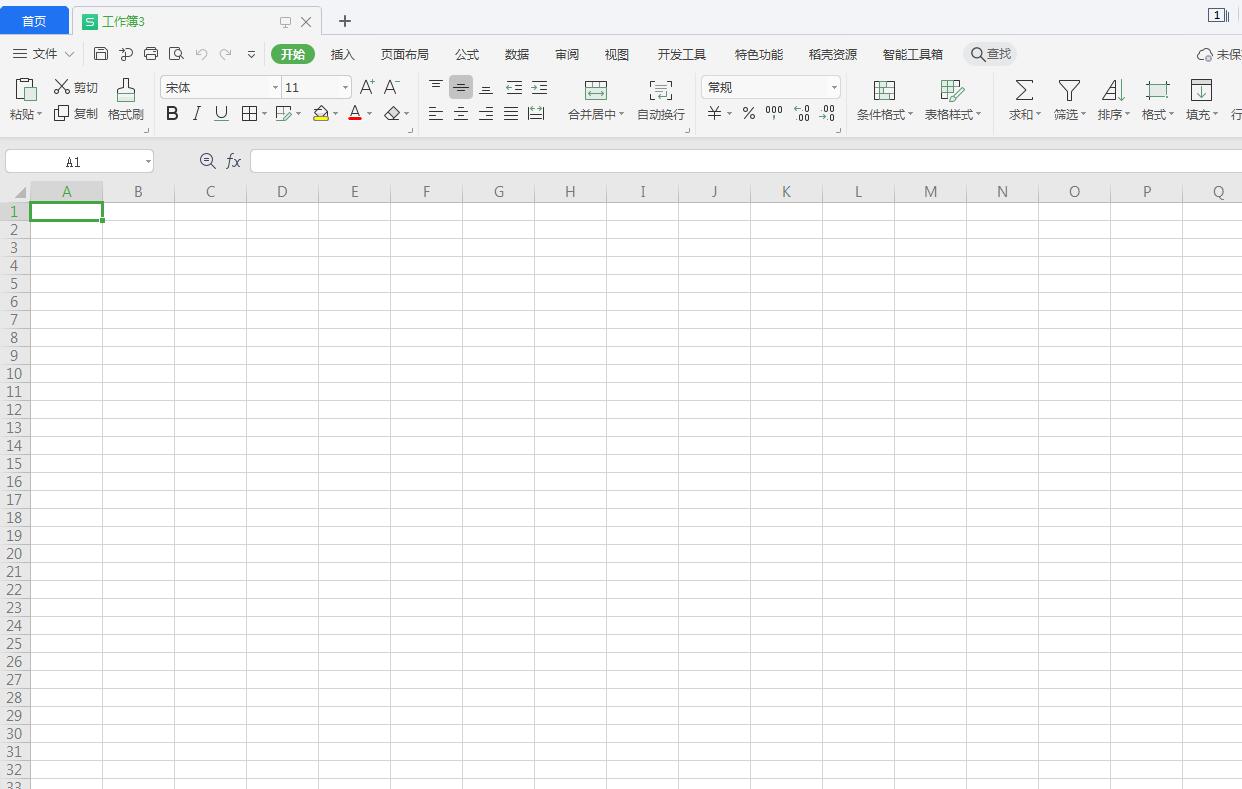Apply red font color A
The width and height of the screenshot is (1242, 789).
point(355,114)
